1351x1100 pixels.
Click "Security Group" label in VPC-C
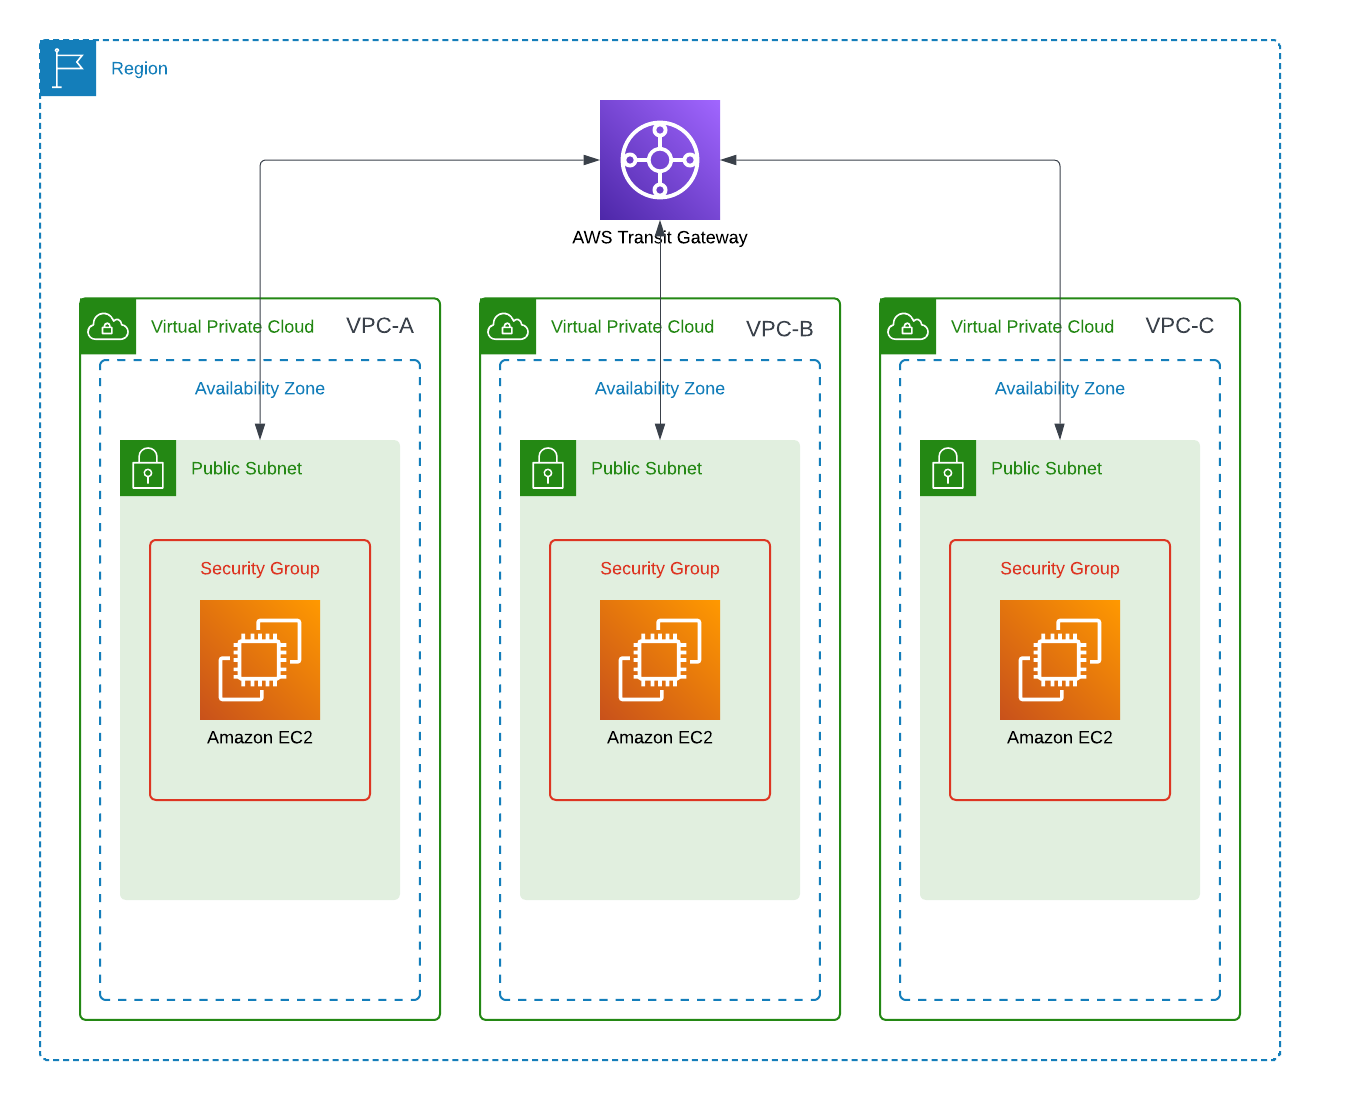1060,569
